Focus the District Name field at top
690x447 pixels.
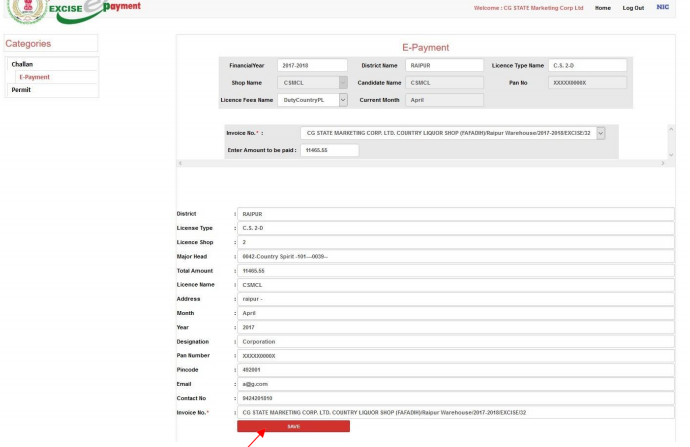tap(445, 66)
